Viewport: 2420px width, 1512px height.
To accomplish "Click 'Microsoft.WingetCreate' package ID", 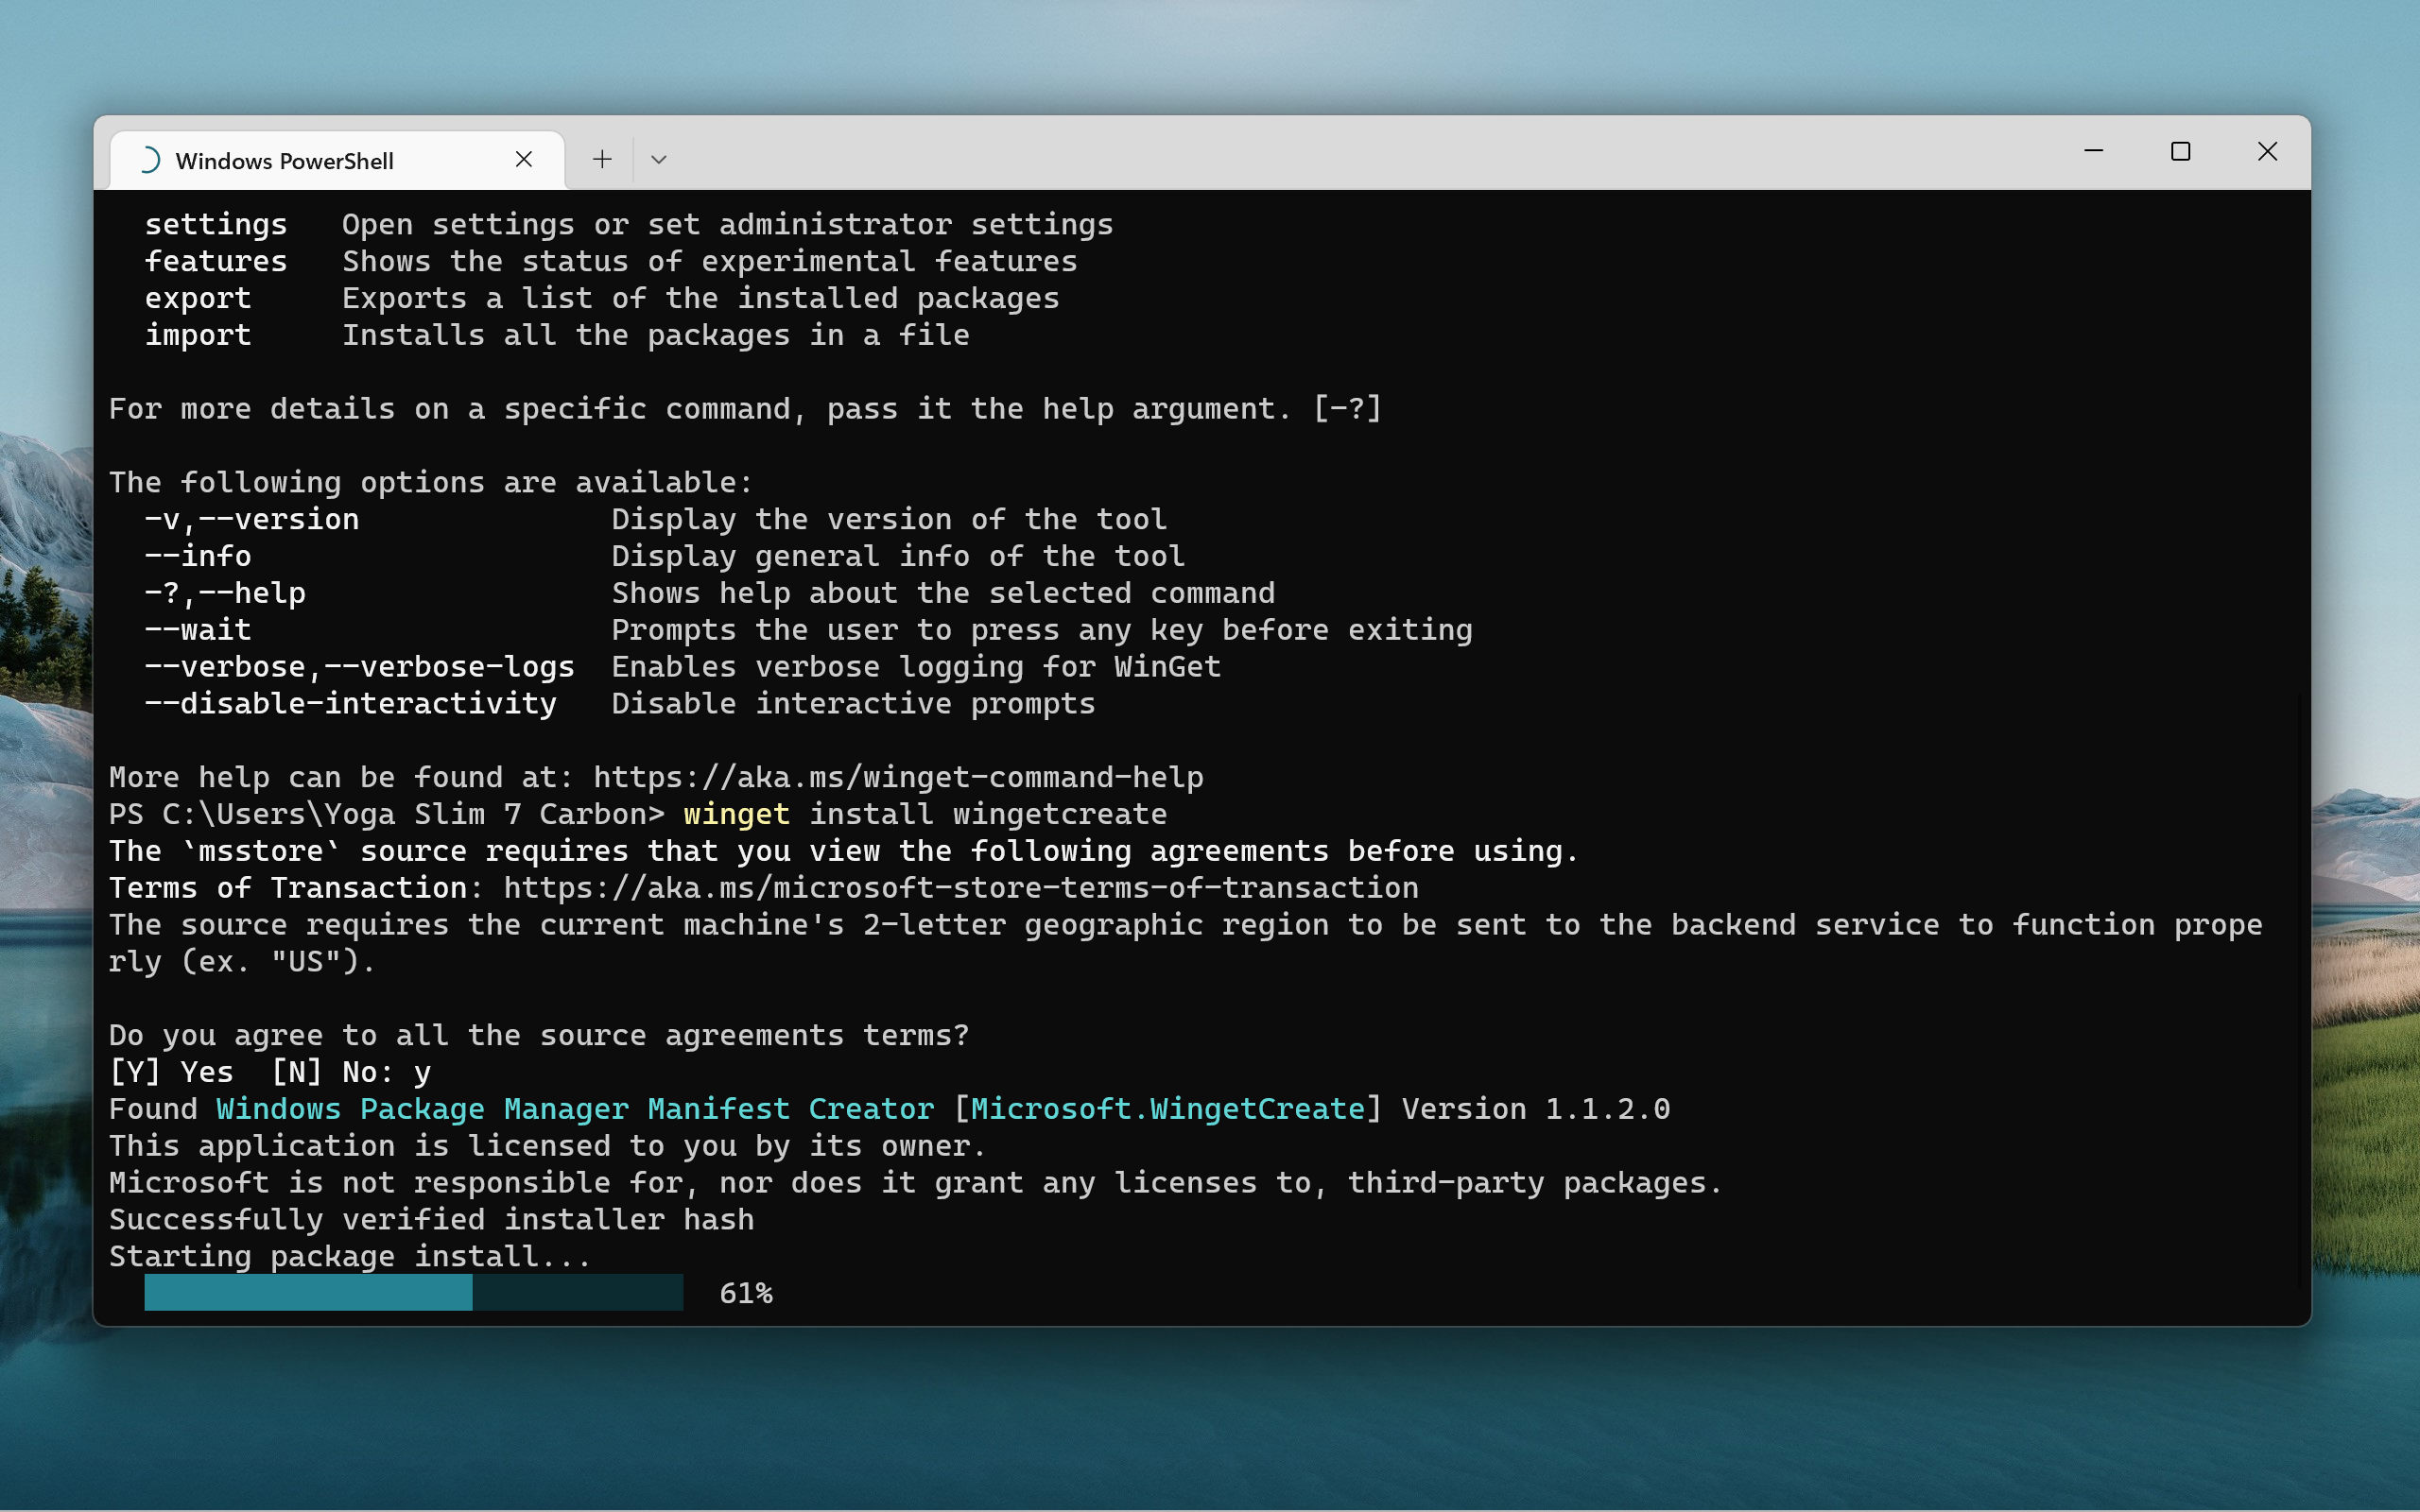I will (x=1168, y=1109).
